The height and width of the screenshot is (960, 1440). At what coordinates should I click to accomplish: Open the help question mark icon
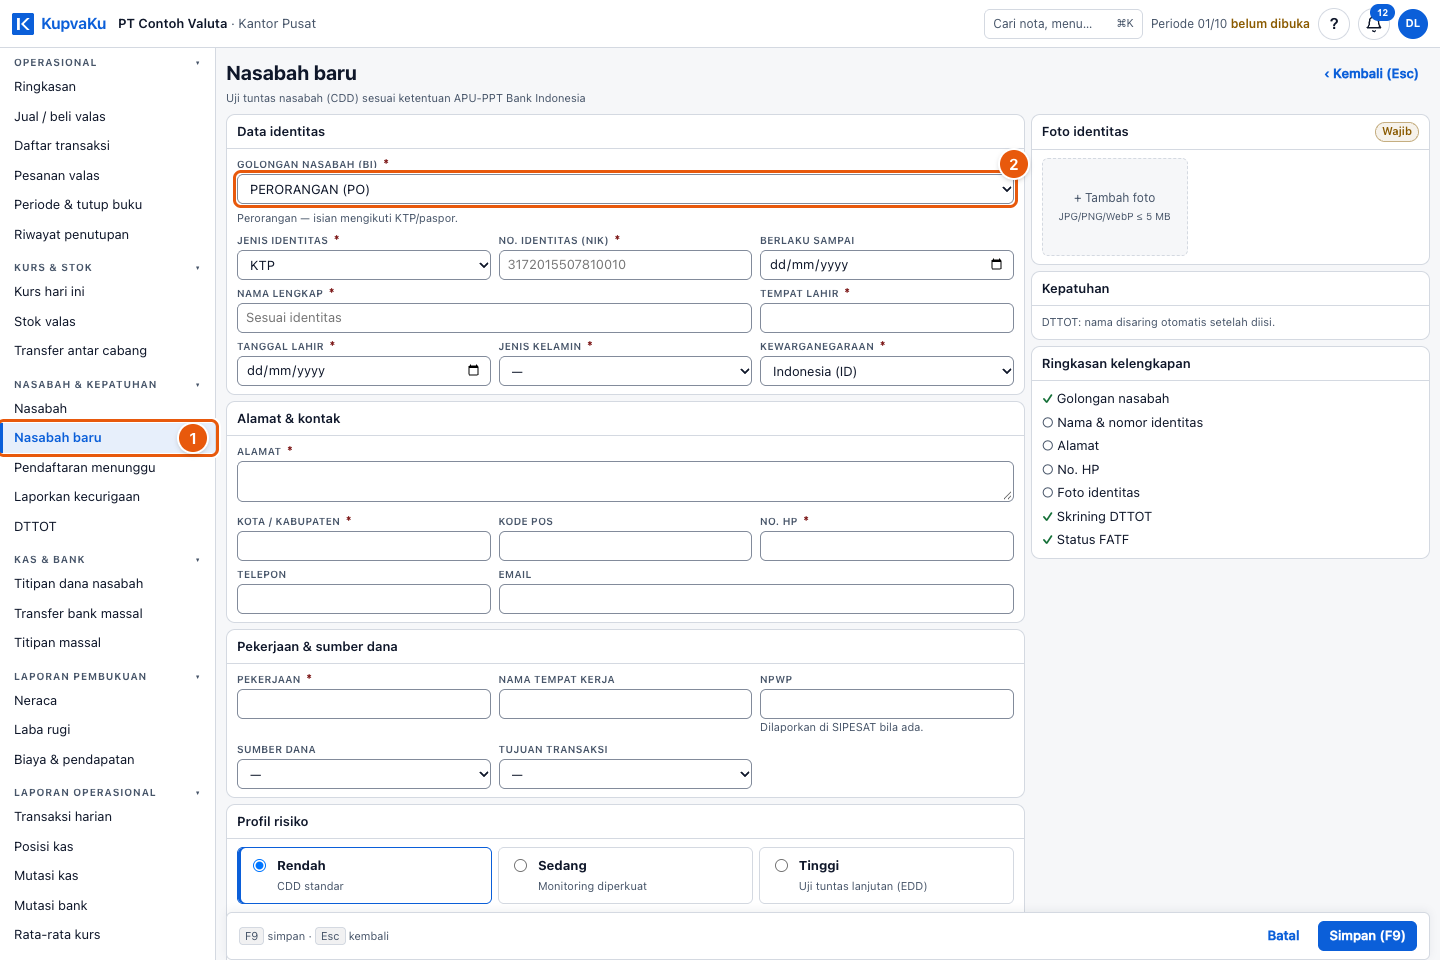point(1334,24)
